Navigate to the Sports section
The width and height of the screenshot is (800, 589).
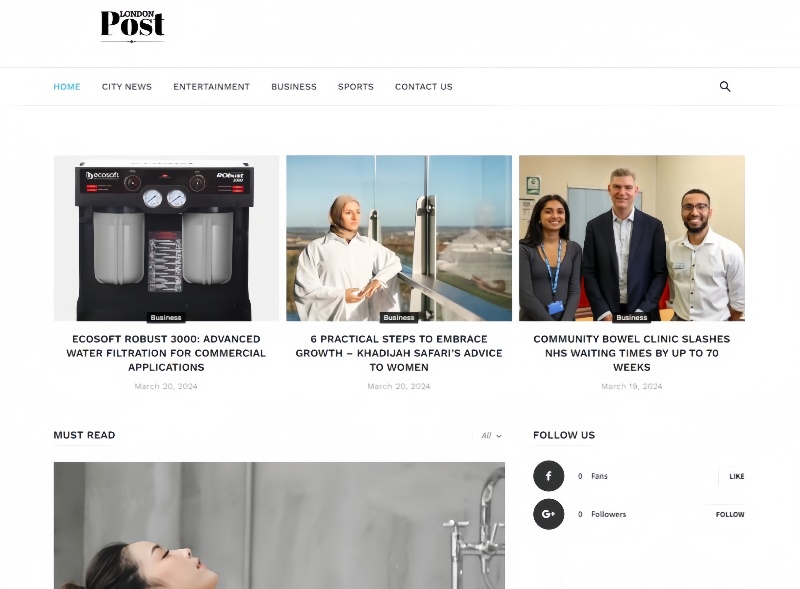coord(355,87)
